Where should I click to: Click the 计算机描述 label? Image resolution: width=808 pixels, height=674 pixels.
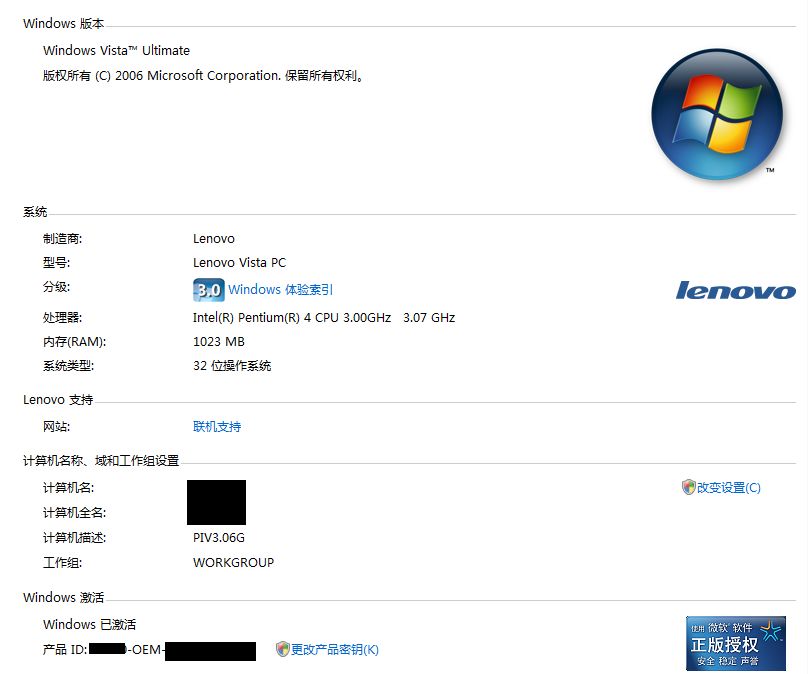(x=75, y=538)
